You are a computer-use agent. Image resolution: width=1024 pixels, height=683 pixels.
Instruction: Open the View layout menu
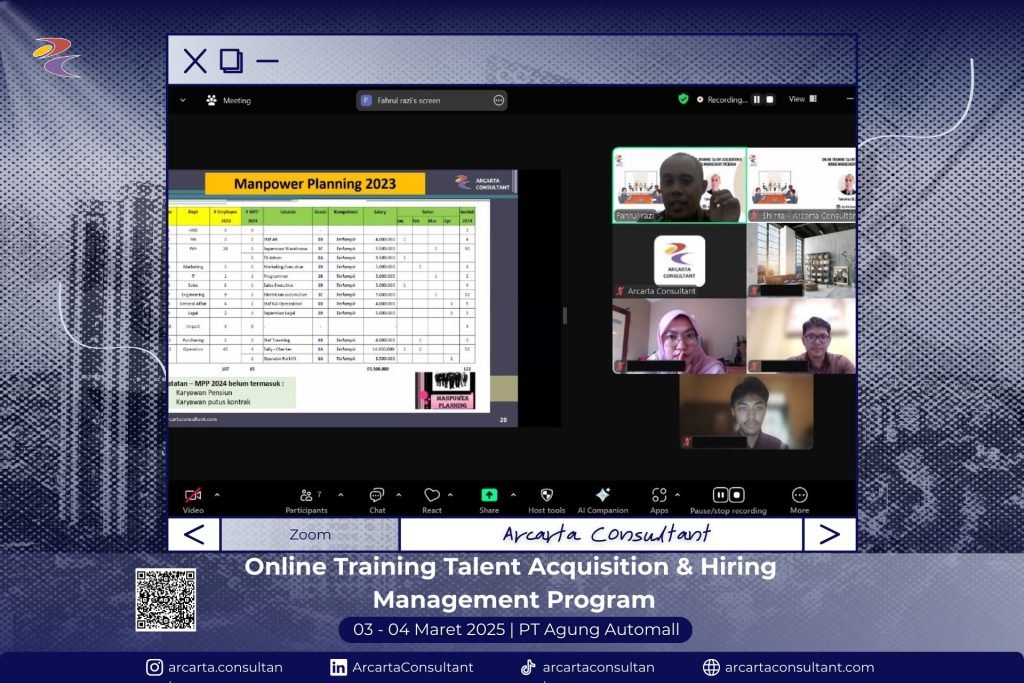tap(802, 99)
